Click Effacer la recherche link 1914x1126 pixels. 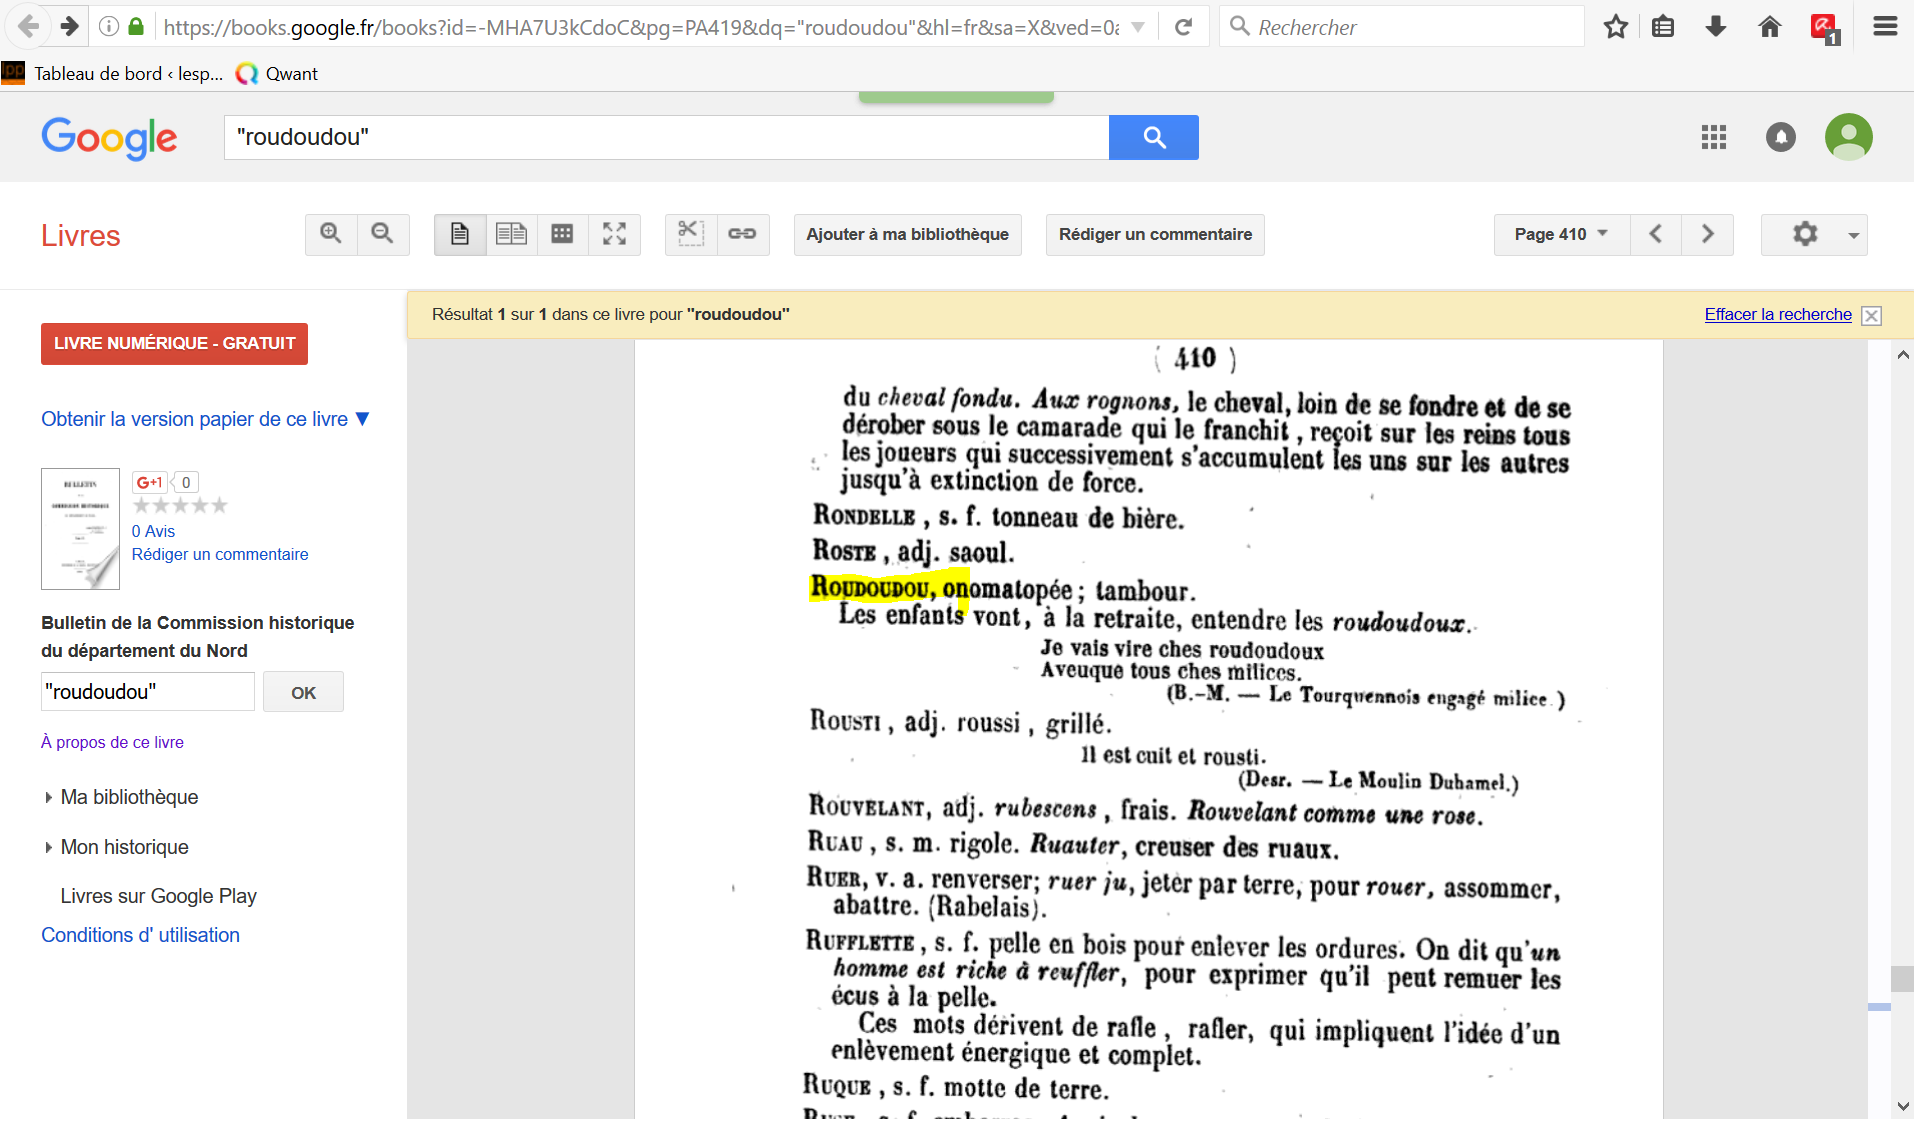pyautogui.click(x=1777, y=314)
